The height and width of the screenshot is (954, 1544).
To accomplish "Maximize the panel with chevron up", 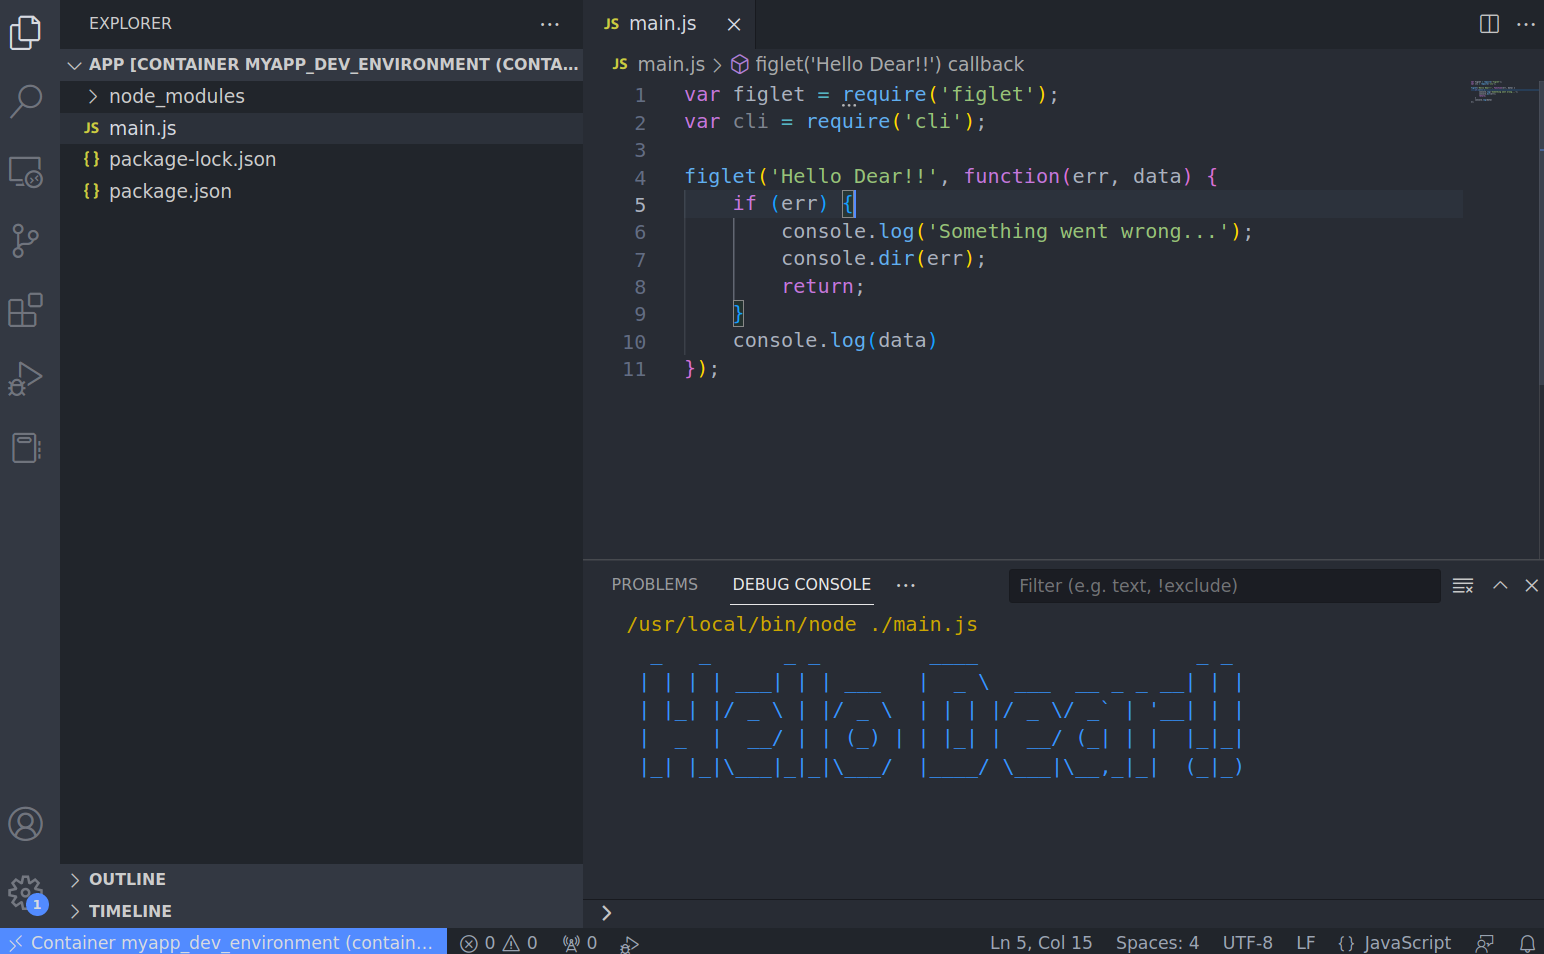I will (1500, 586).
